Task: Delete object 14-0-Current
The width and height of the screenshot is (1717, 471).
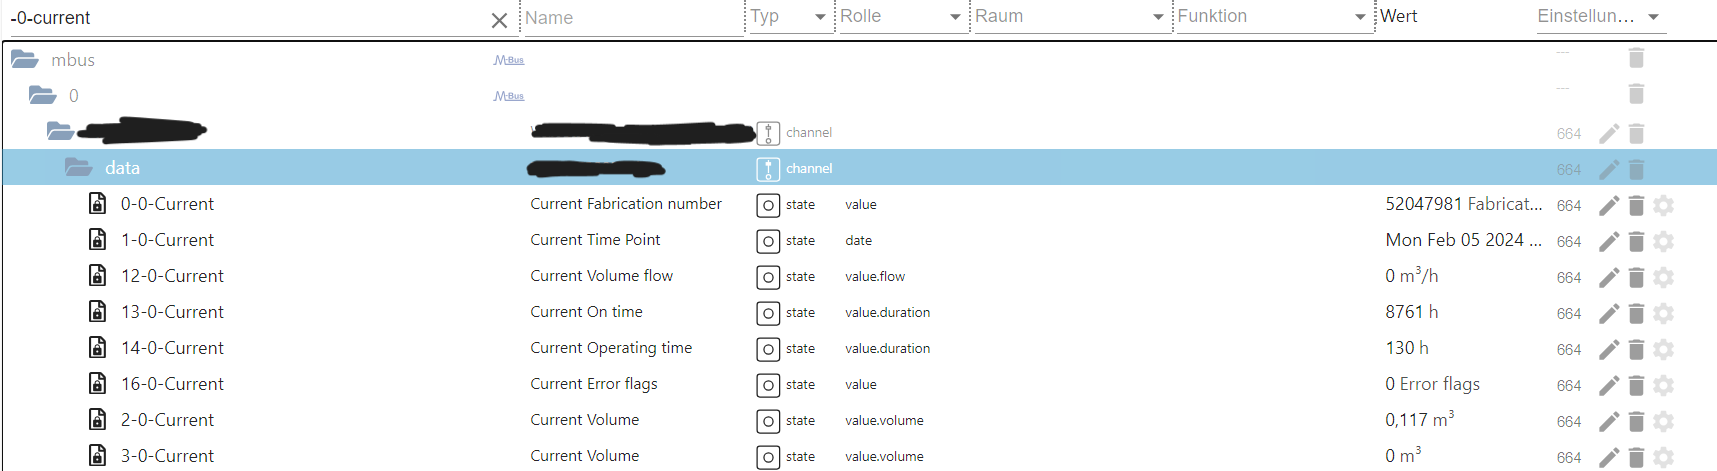Action: [x=1636, y=350]
